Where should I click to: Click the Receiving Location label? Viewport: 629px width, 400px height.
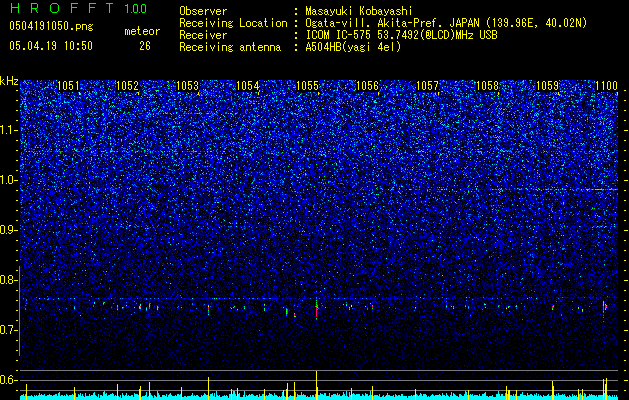(x=233, y=23)
